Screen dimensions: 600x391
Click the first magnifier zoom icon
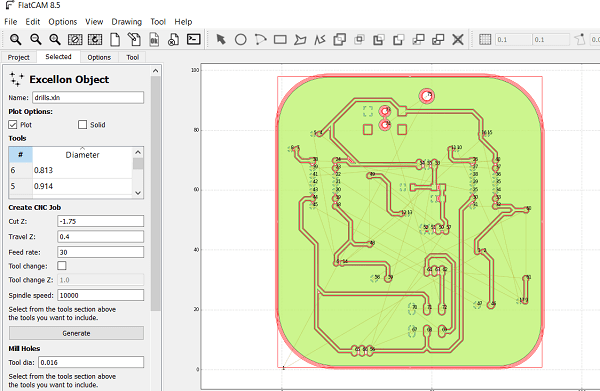tap(15, 39)
